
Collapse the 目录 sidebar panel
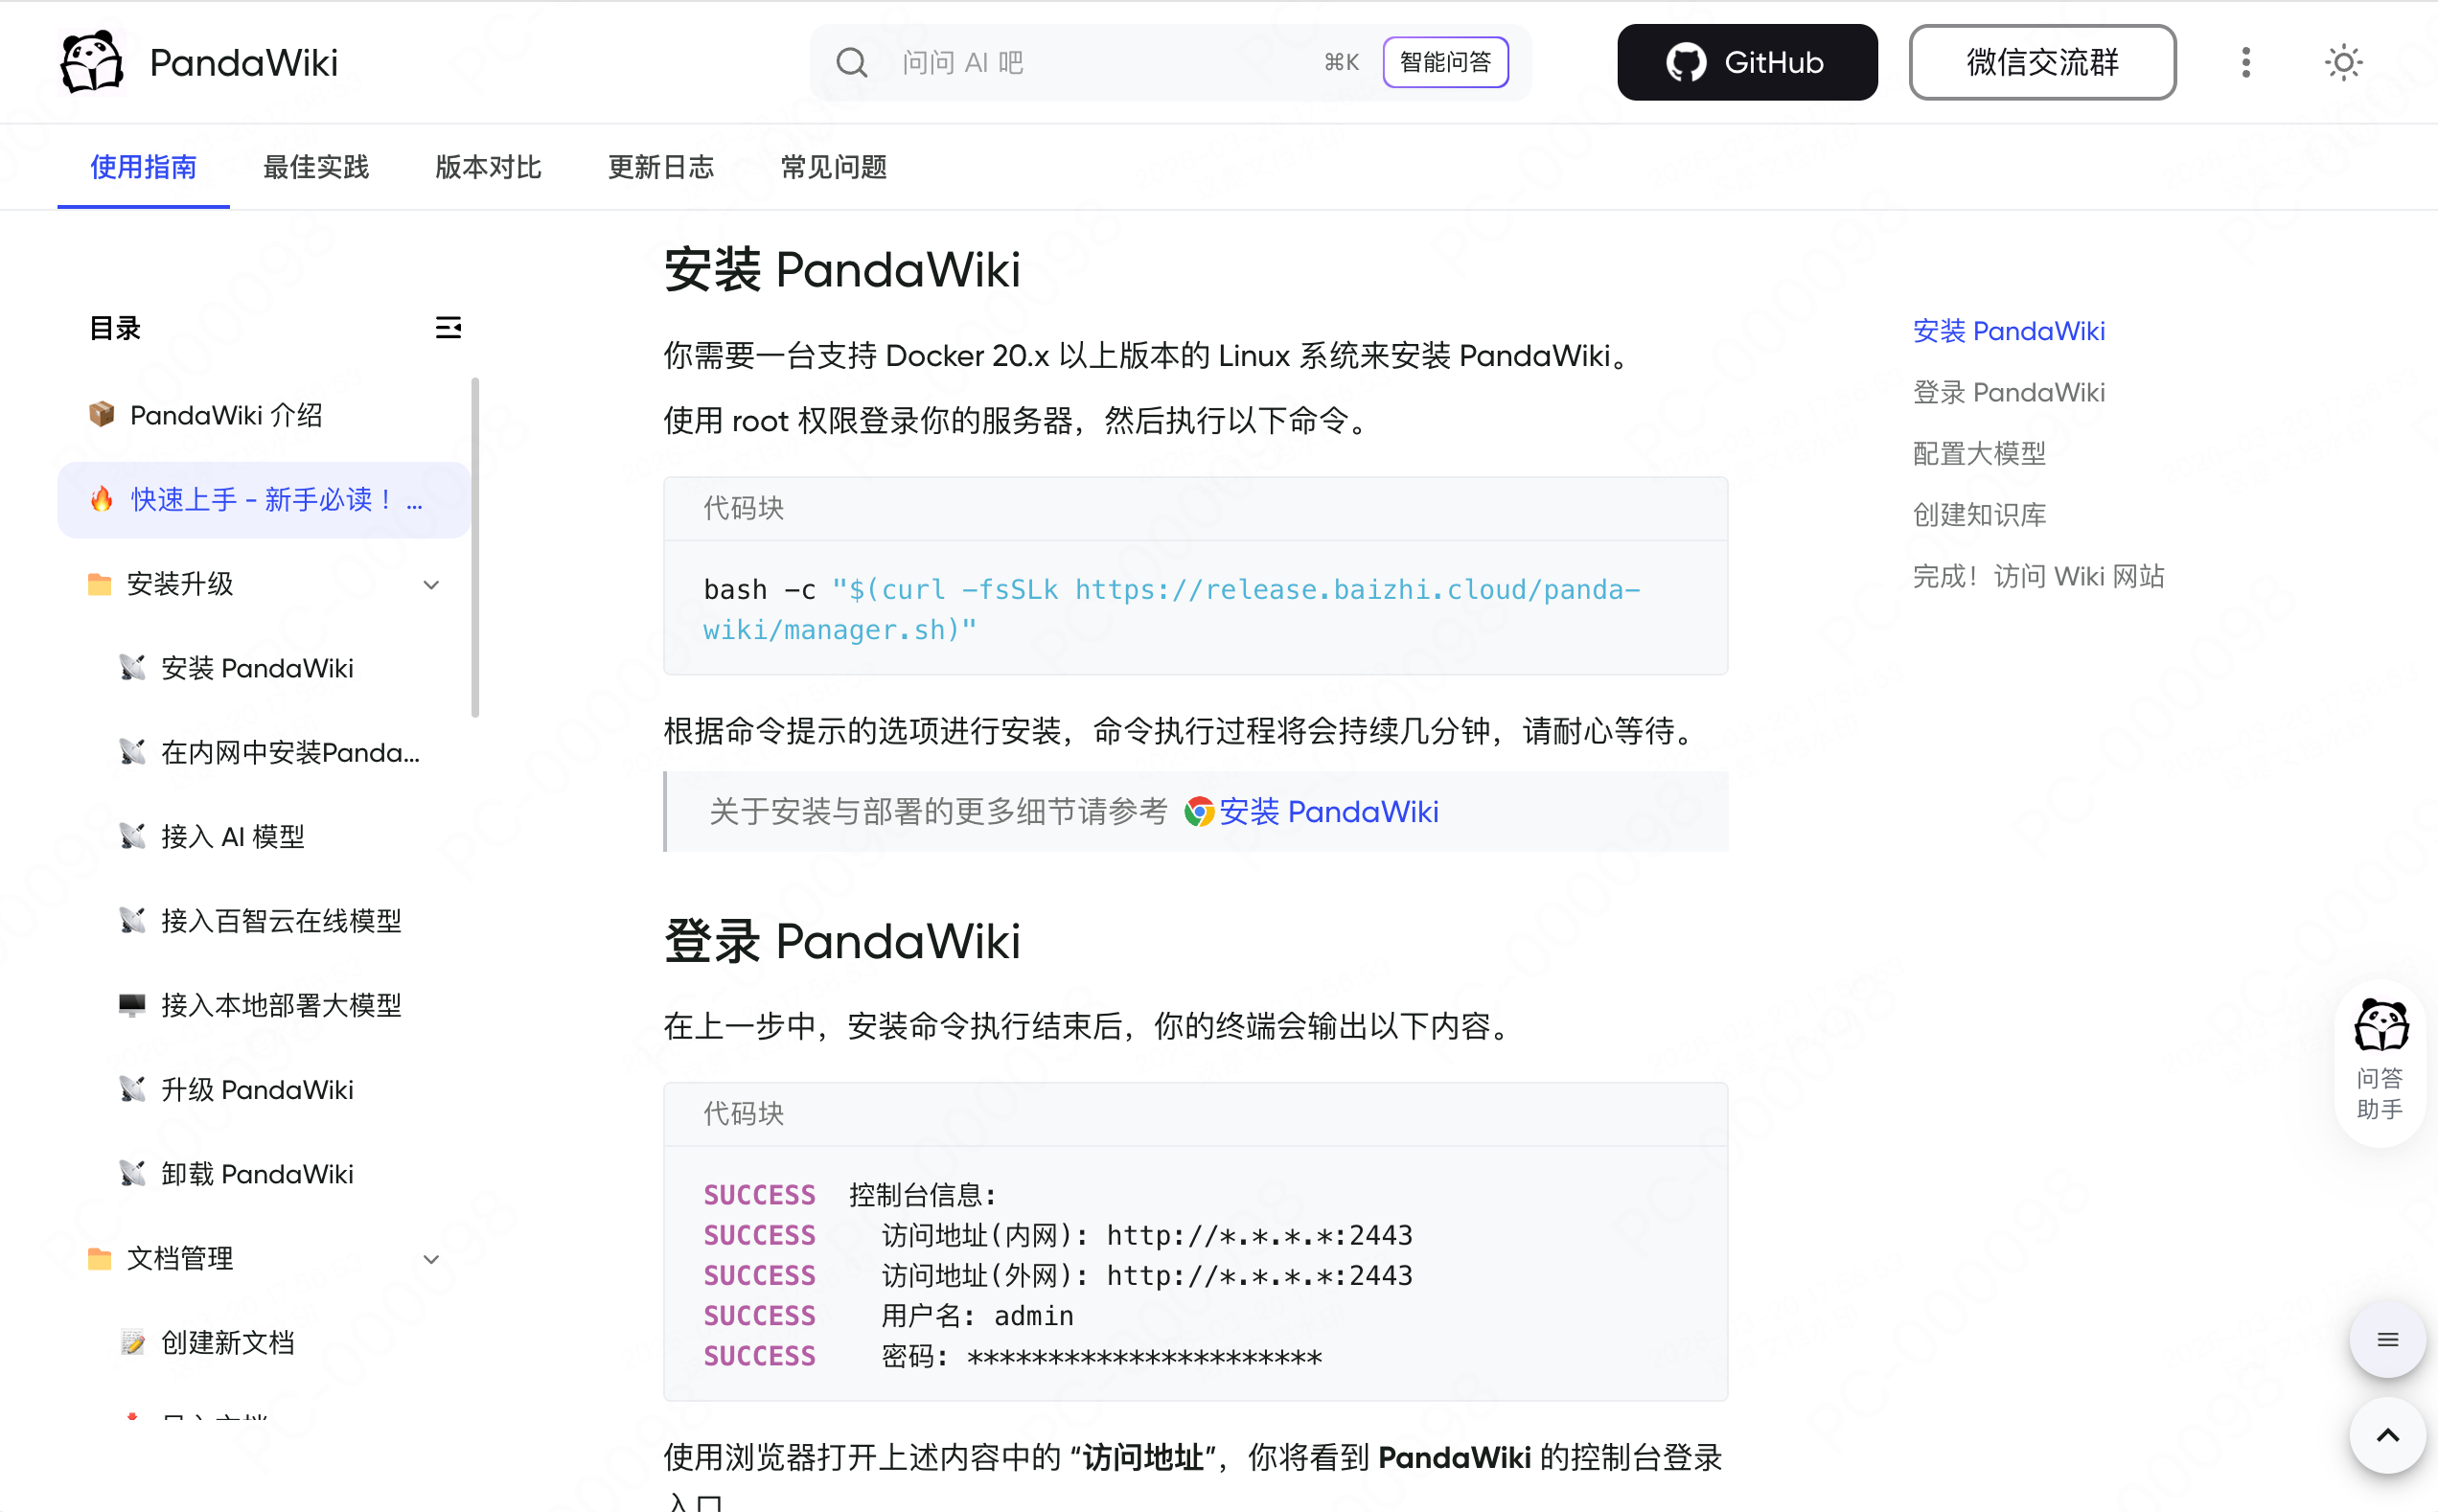point(448,328)
